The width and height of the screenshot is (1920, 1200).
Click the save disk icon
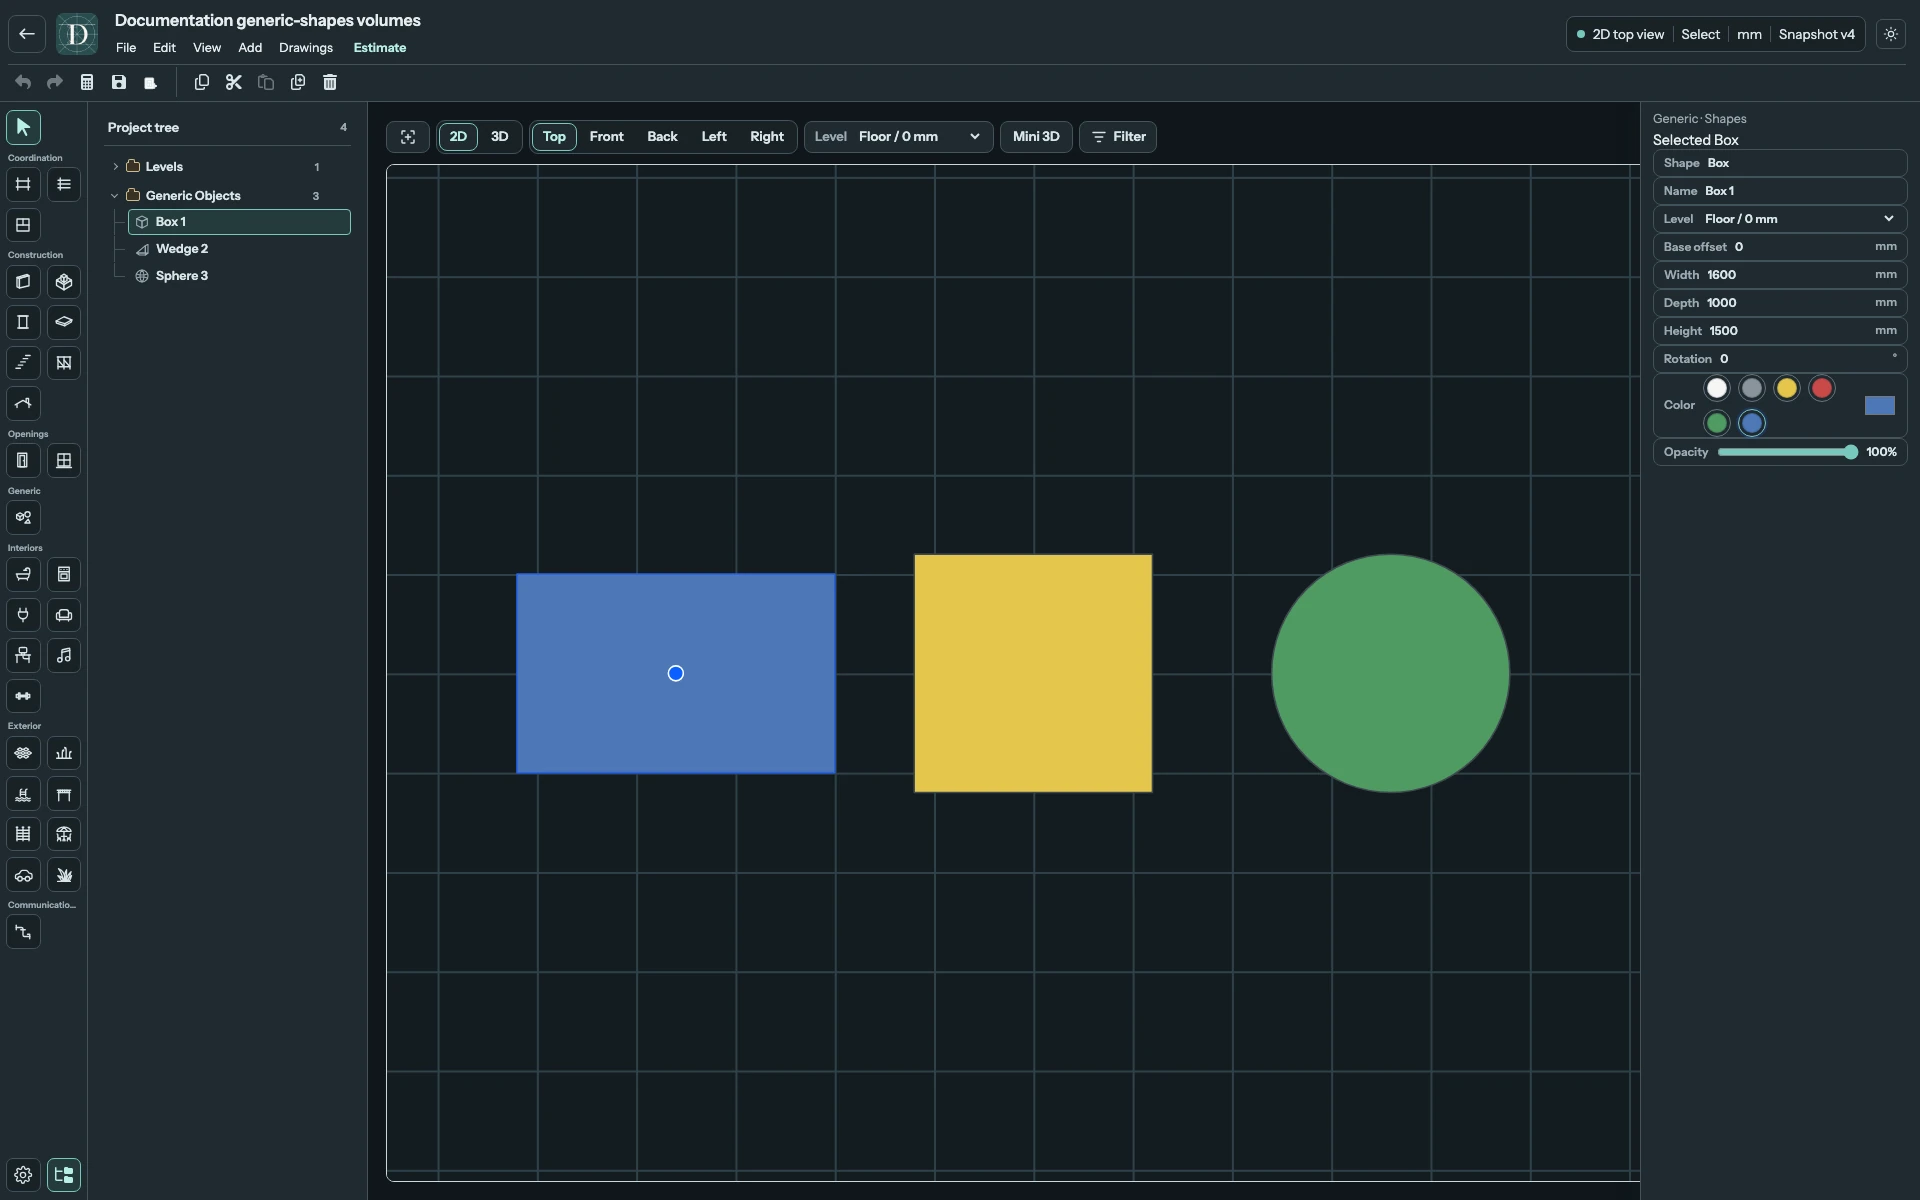pyautogui.click(x=119, y=83)
